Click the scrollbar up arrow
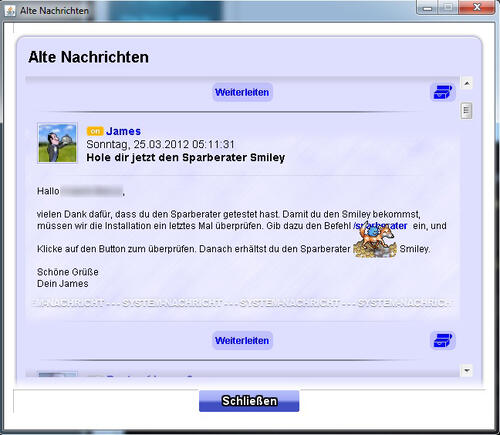The height and width of the screenshot is (435, 500). (467, 83)
